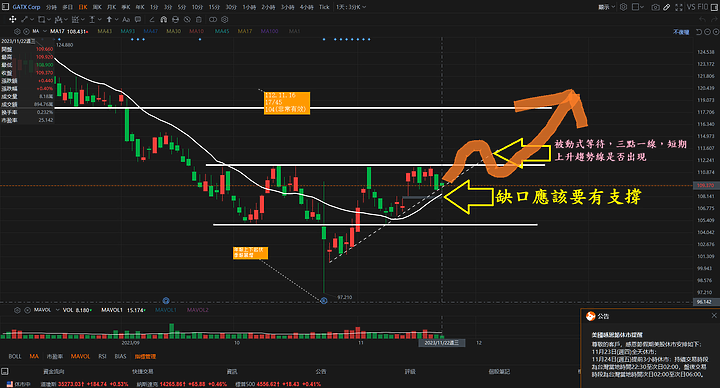720x388 pixels.
Task: Select the trend line drawing tool
Action: 24,19
